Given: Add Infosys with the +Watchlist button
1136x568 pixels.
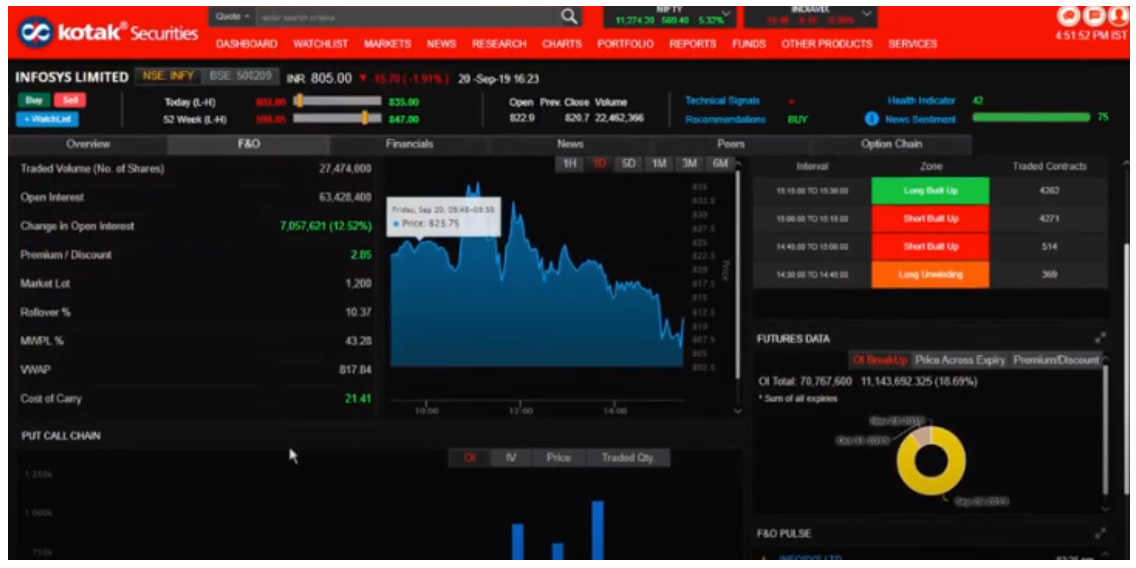Looking at the screenshot, I should coord(50,119).
